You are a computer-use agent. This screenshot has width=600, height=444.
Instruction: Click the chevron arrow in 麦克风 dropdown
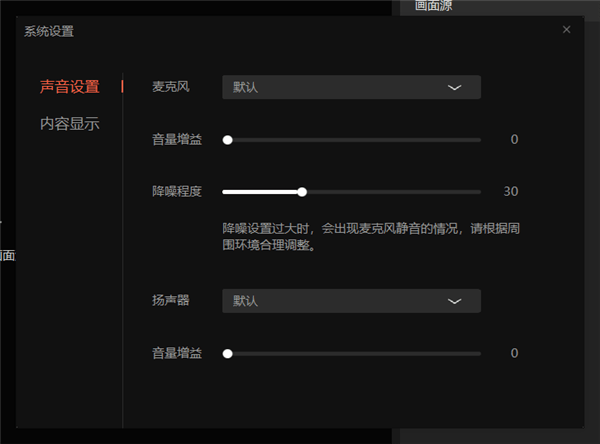point(454,88)
